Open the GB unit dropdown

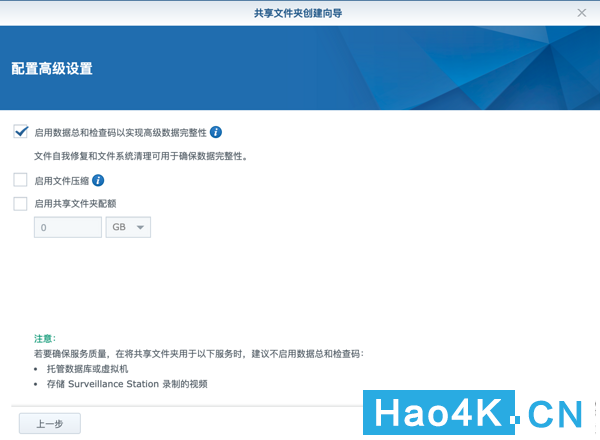[x=128, y=227]
